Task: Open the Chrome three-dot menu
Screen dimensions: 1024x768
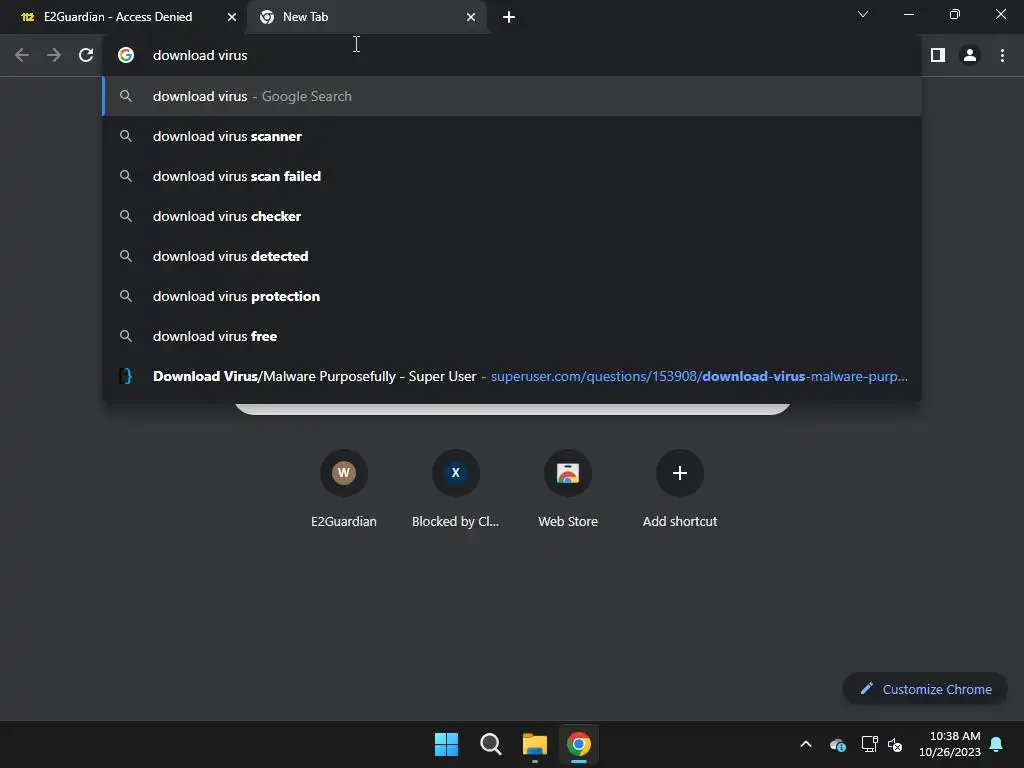Action: pyautogui.click(x=1002, y=56)
